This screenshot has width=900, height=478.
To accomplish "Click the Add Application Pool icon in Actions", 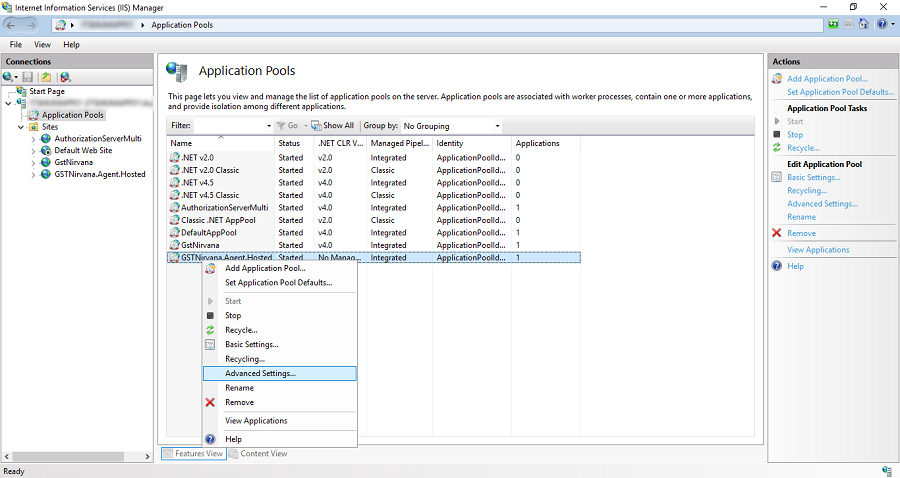I will tap(777, 79).
